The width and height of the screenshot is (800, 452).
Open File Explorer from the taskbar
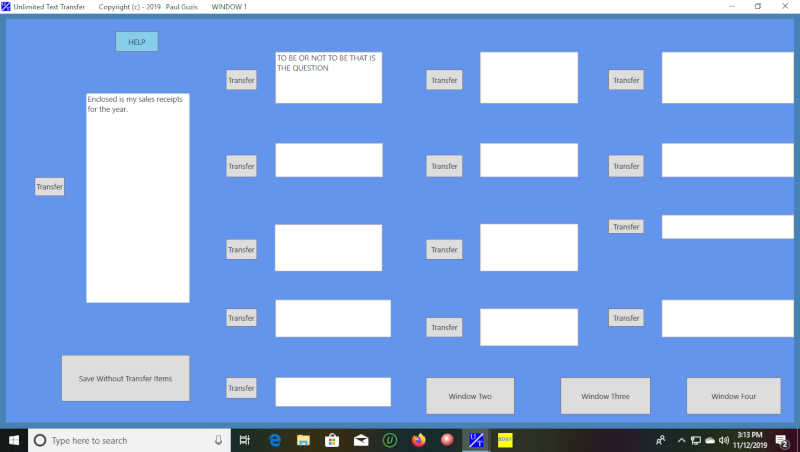[x=303, y=440]
